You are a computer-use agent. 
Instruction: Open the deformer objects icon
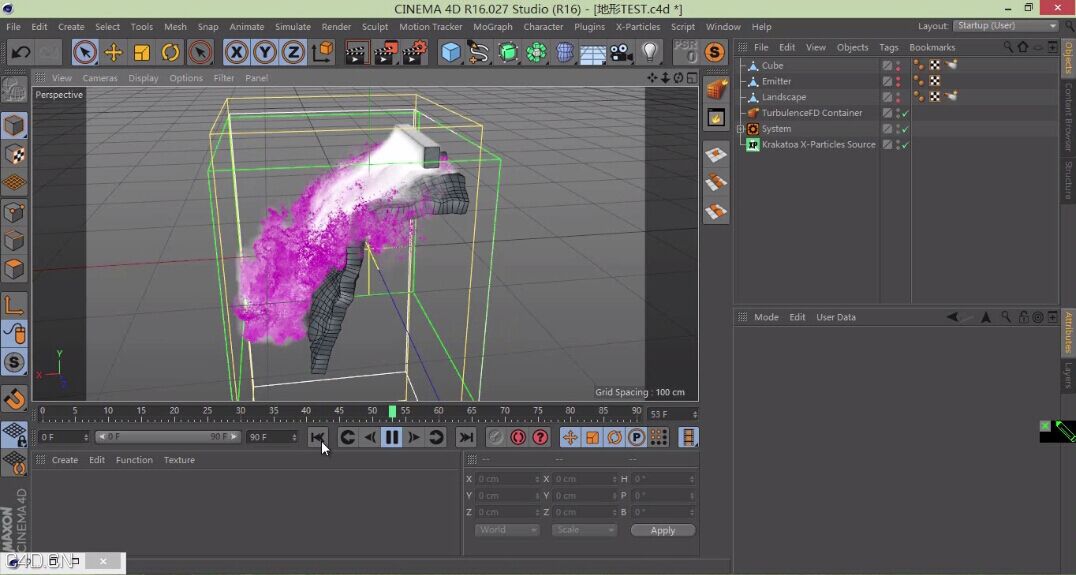pyautogui.click(x=565, y=52)
